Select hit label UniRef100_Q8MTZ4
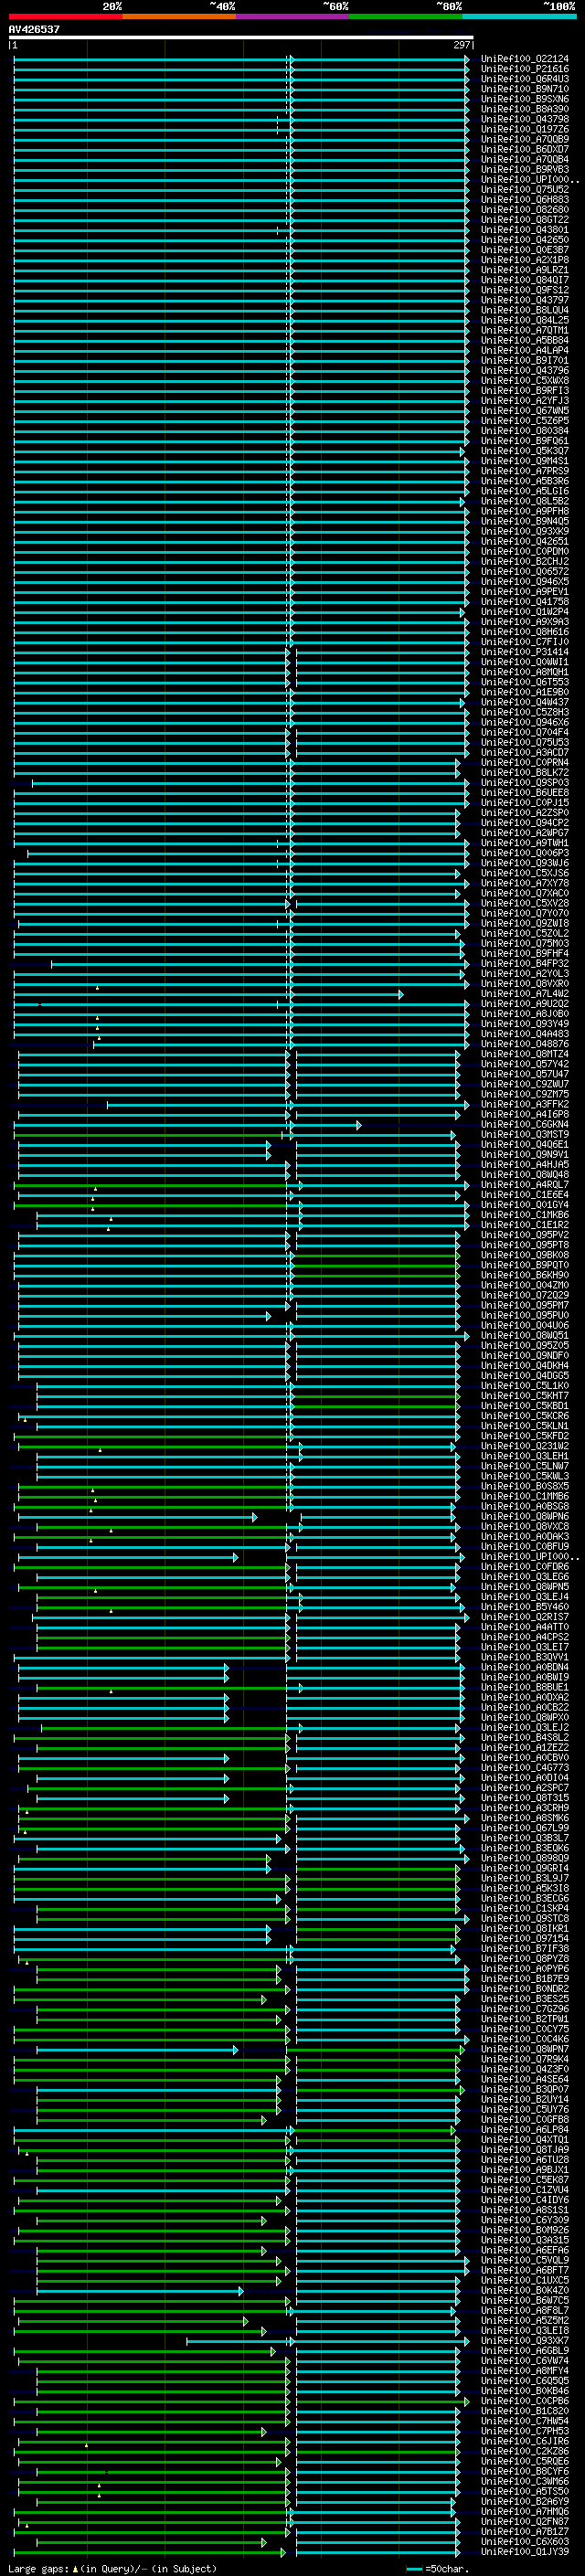 pos(525,1054)
